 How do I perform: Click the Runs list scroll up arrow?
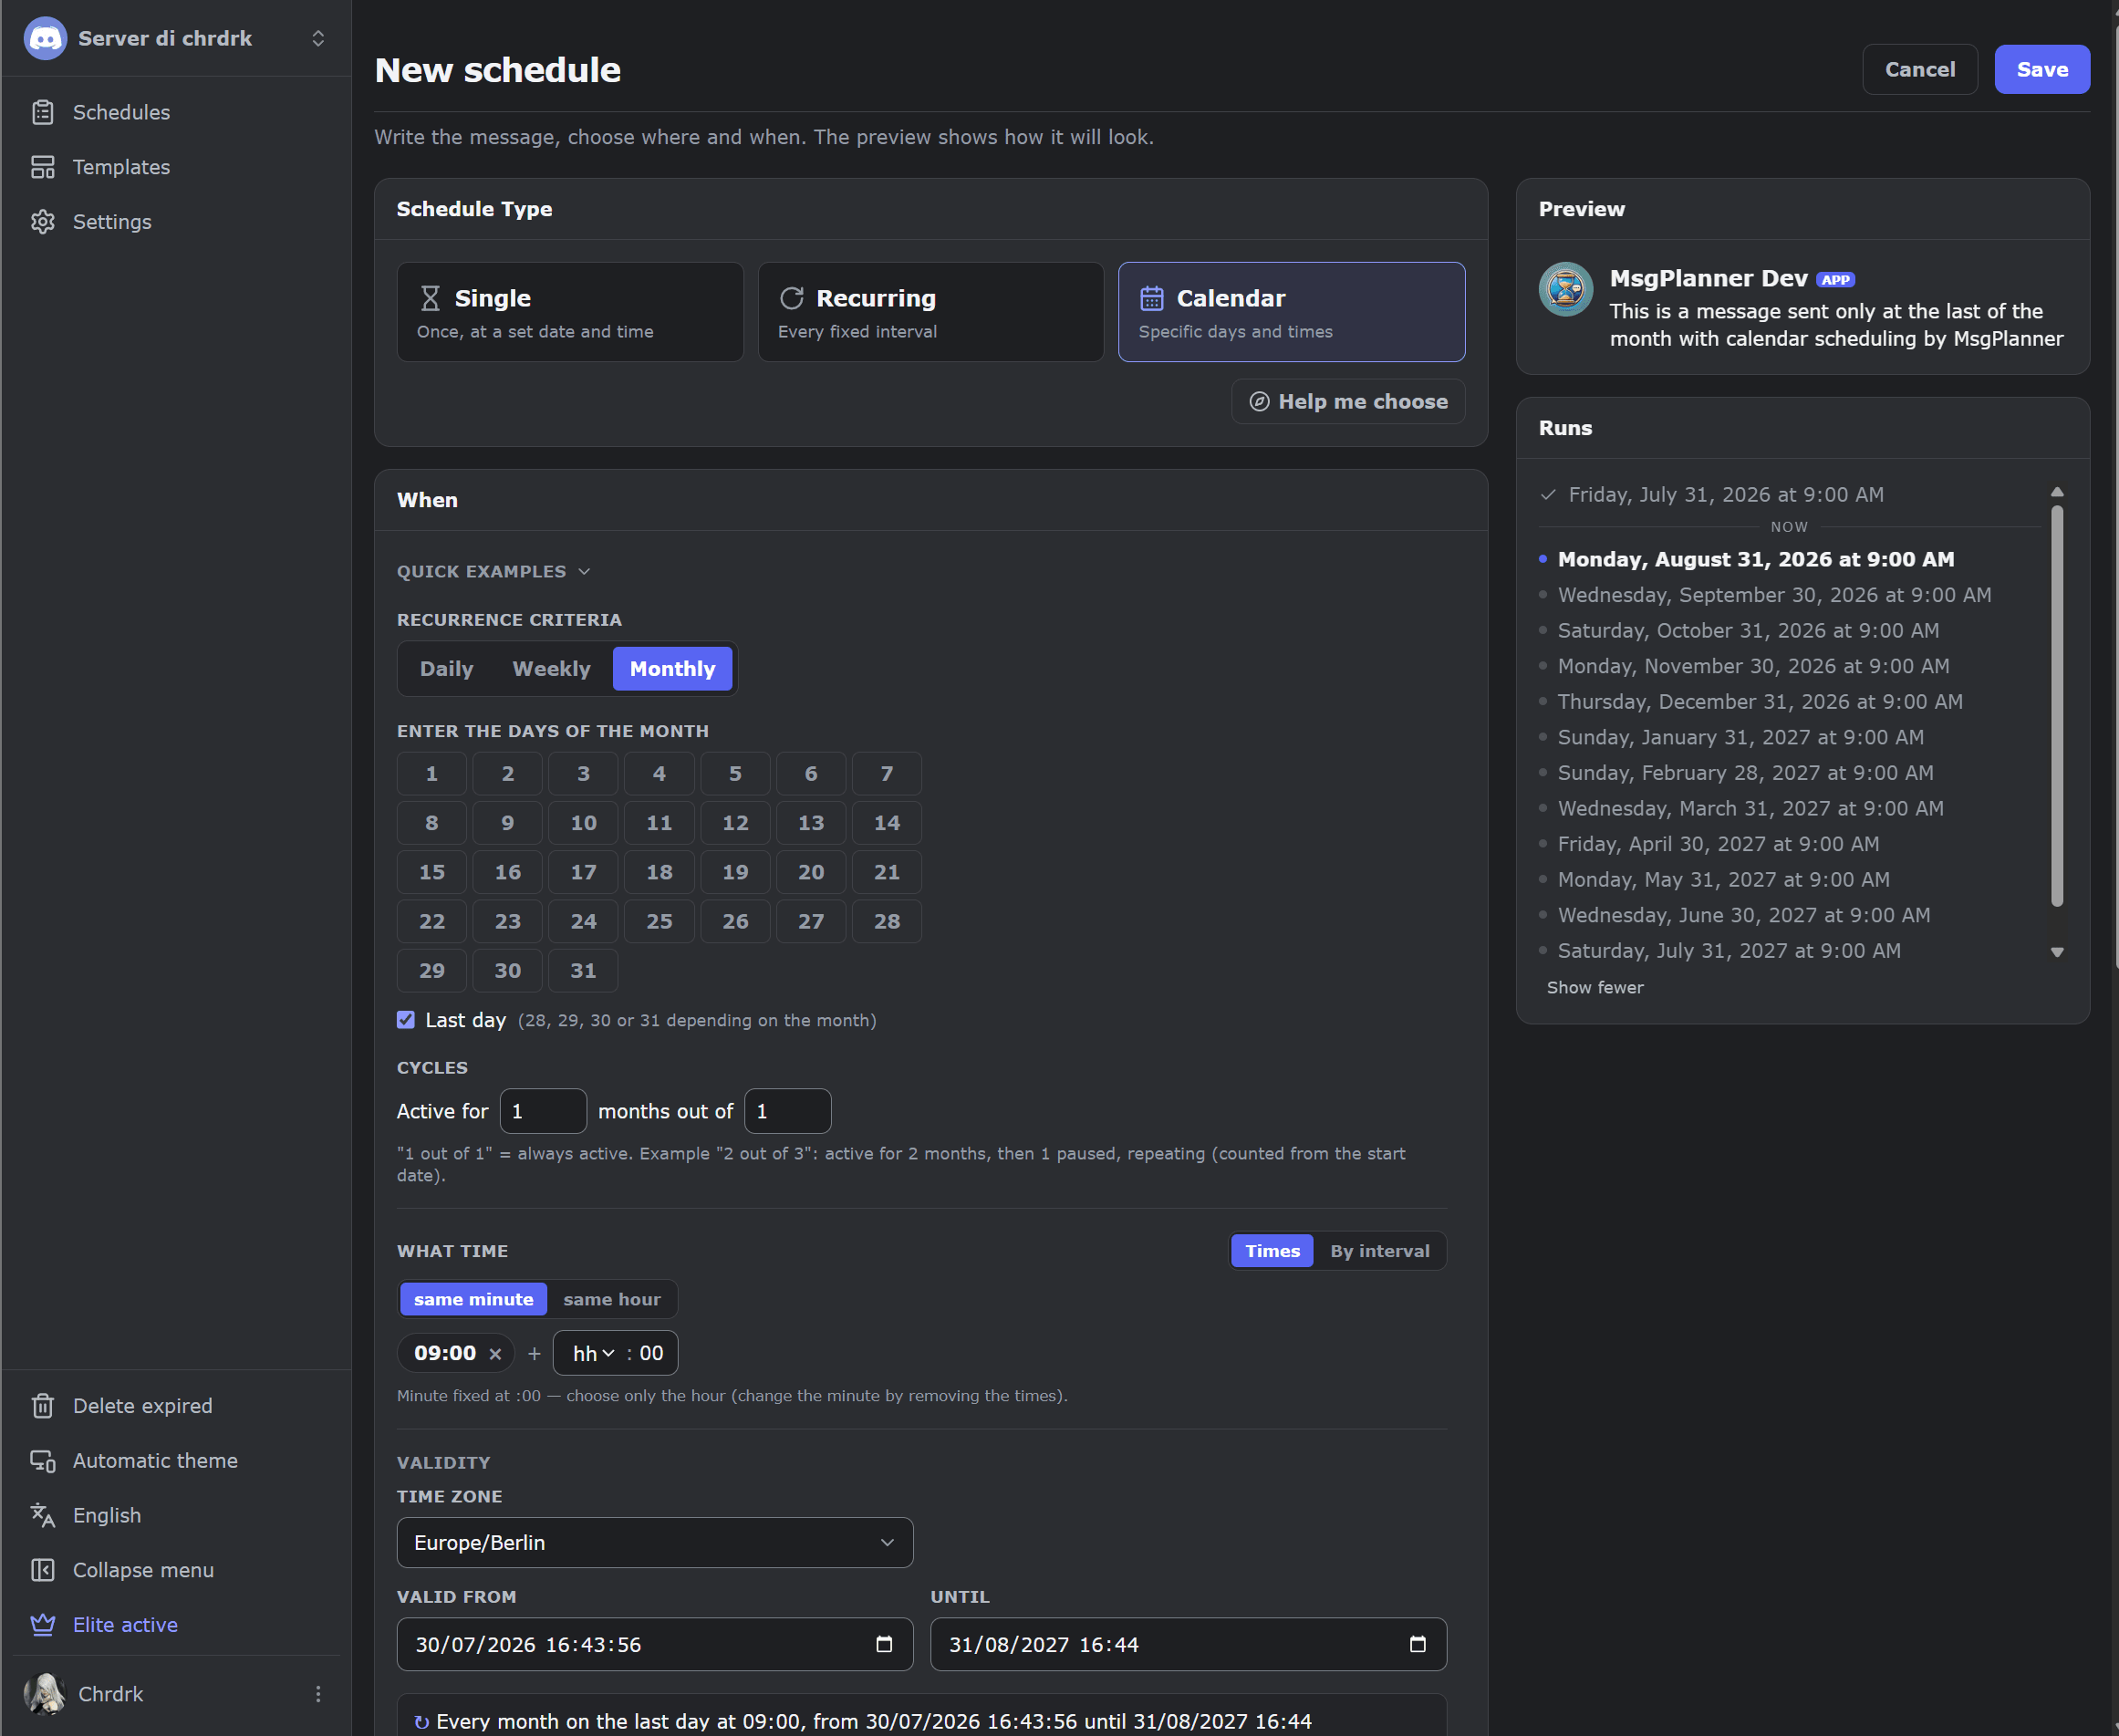pos(2057,492)
